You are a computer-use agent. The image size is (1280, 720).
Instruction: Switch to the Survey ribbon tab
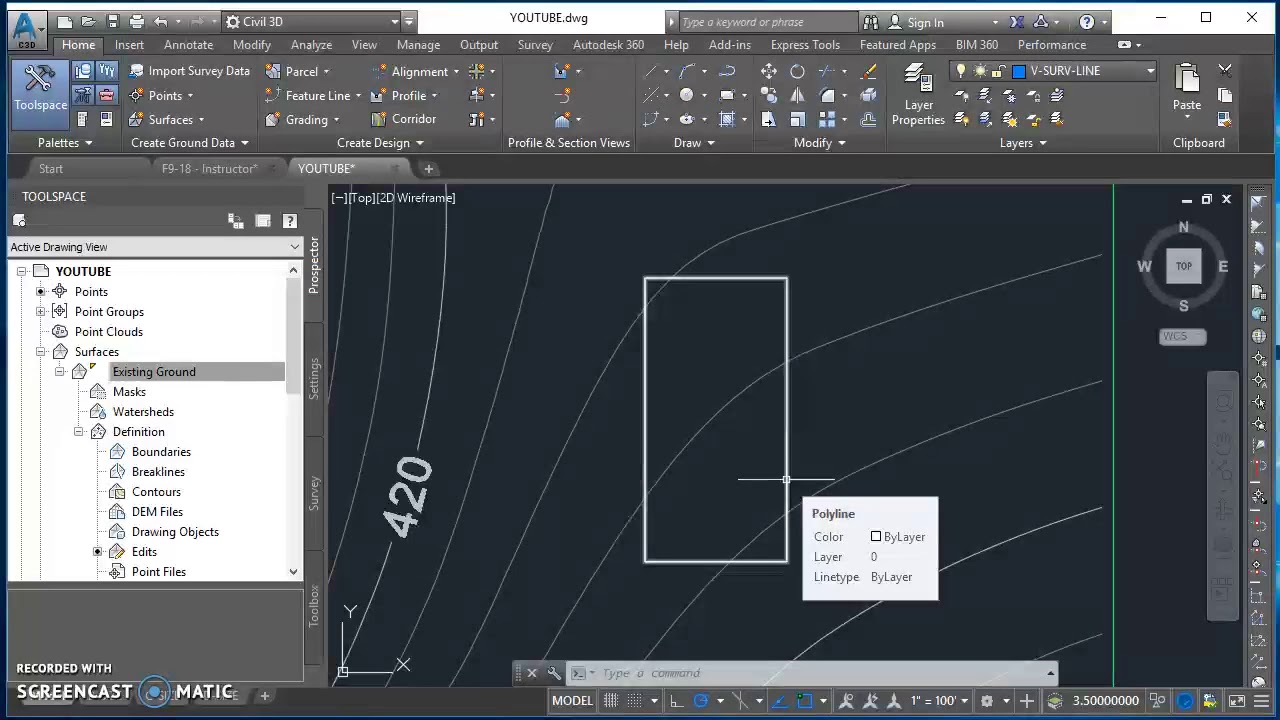535,45
